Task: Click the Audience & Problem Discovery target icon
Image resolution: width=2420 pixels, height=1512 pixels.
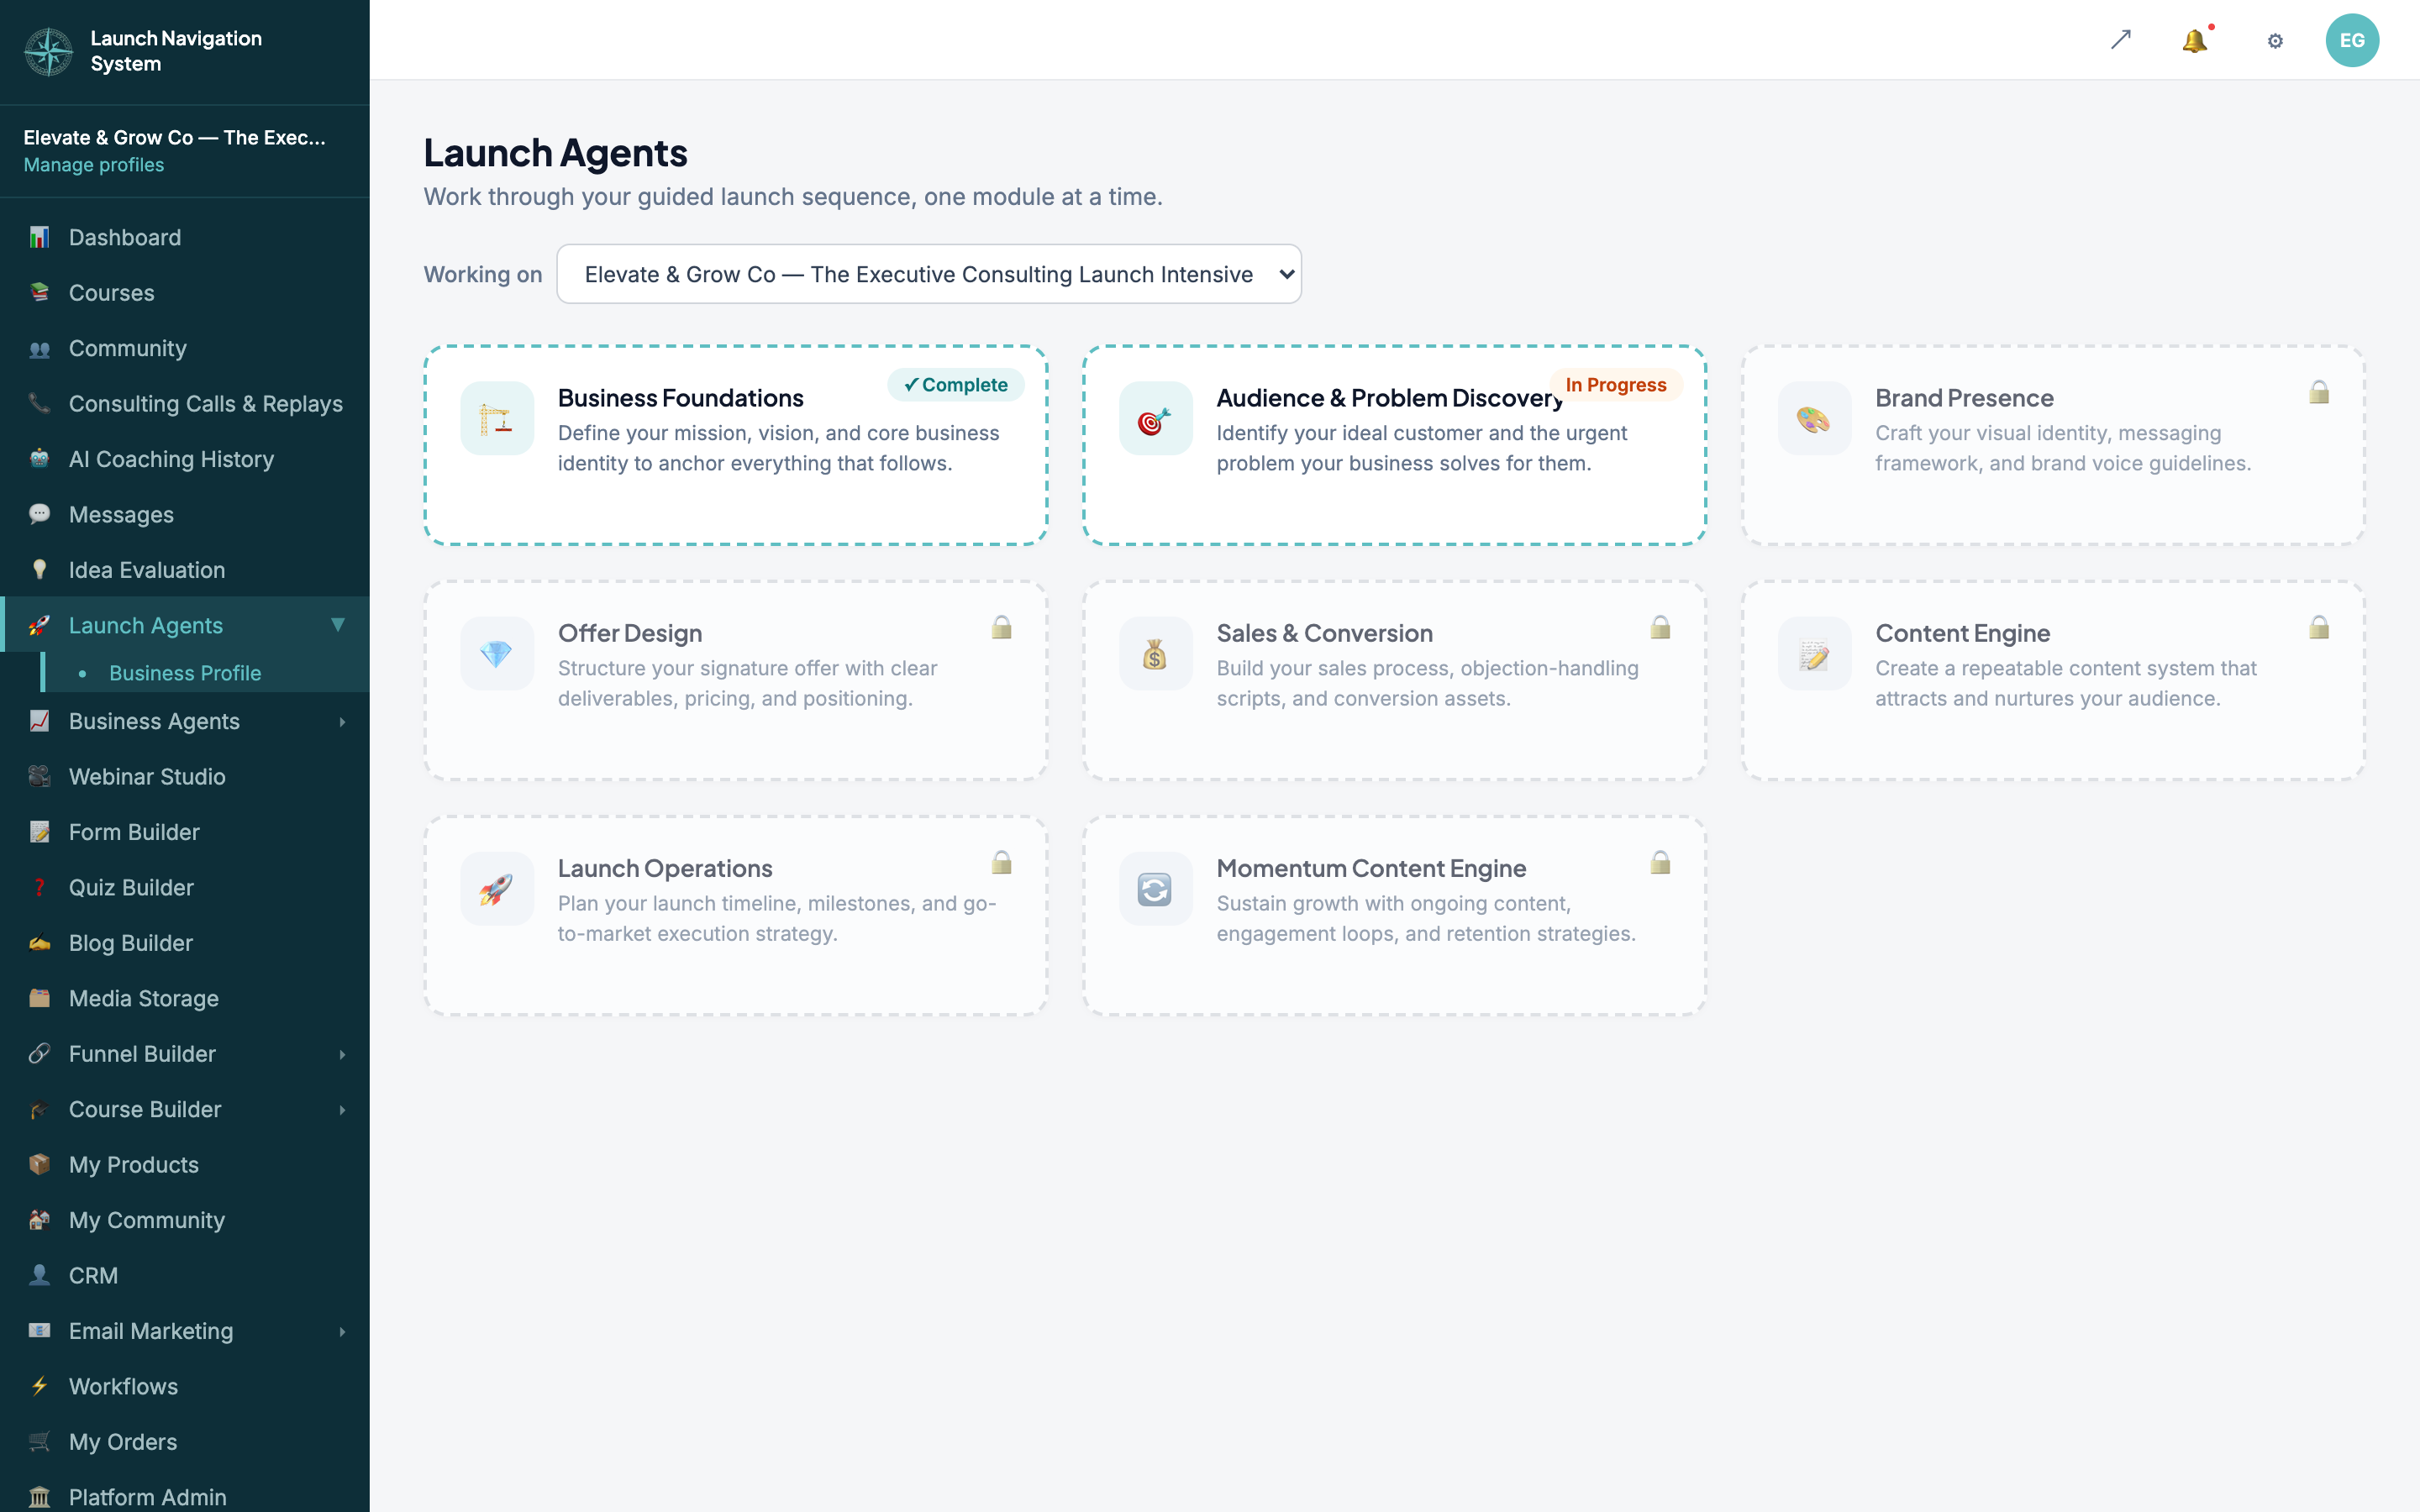Action: click(1155, 418)
